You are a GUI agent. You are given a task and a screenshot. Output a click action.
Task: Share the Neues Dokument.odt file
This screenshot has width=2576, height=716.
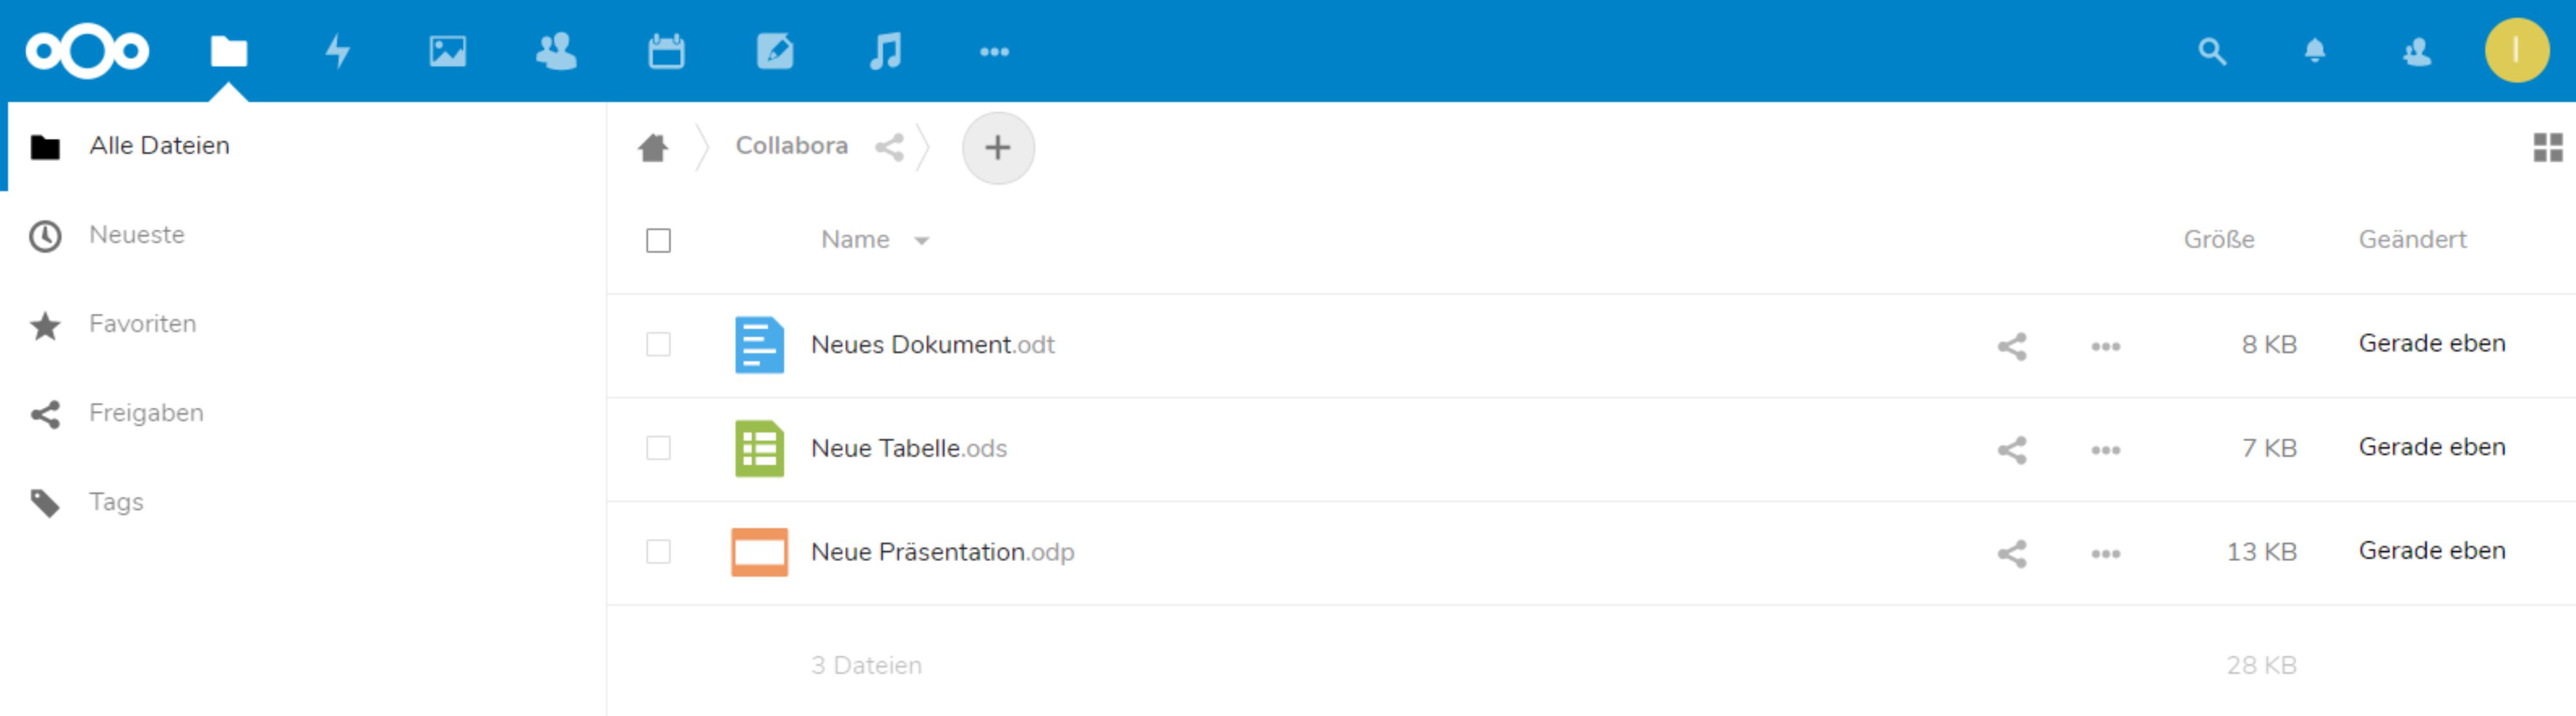click(x=2012, y=346)
